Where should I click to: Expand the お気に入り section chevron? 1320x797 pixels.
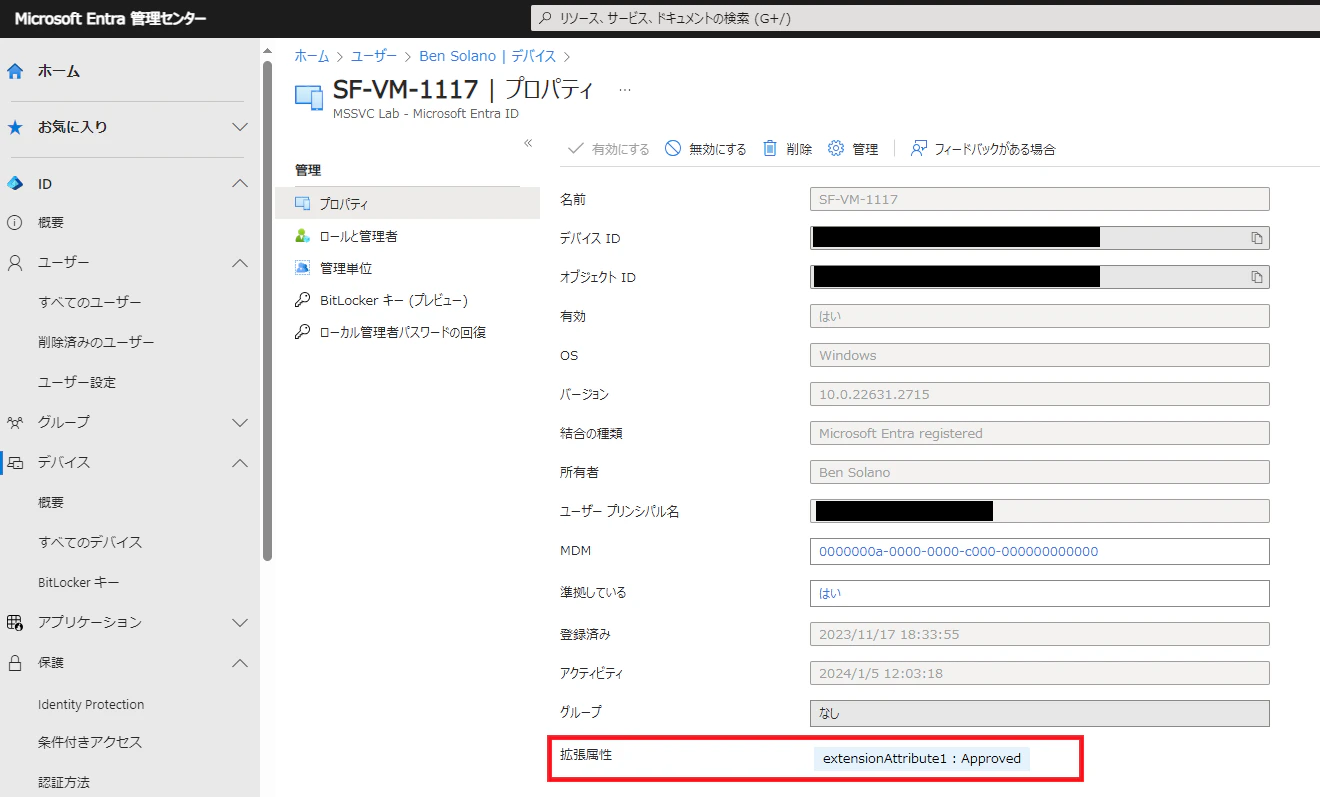coord(240,127)
